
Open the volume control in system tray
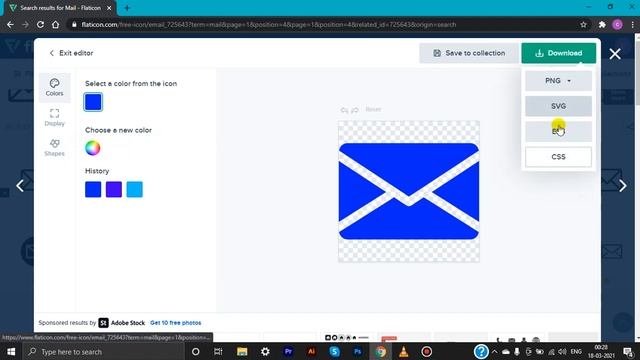[x=562, y=351]
